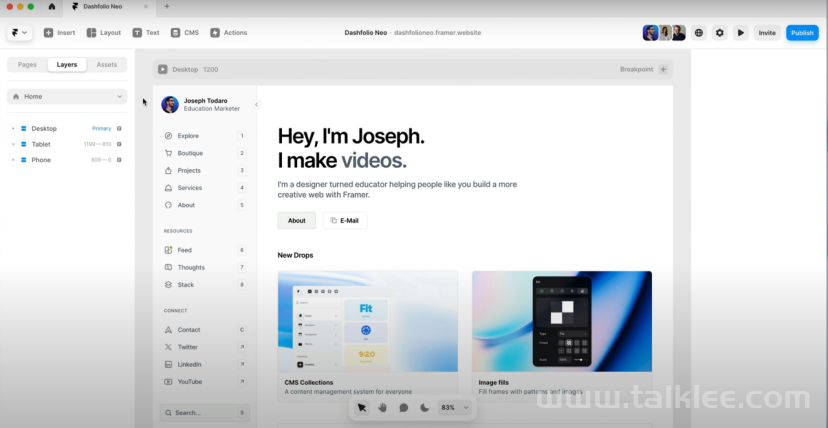The height and width of the screenshot is (428, 828).
Task: Click the Desktop breakpoint play icon
Action: pyautogui.click(x=163, y=69)
